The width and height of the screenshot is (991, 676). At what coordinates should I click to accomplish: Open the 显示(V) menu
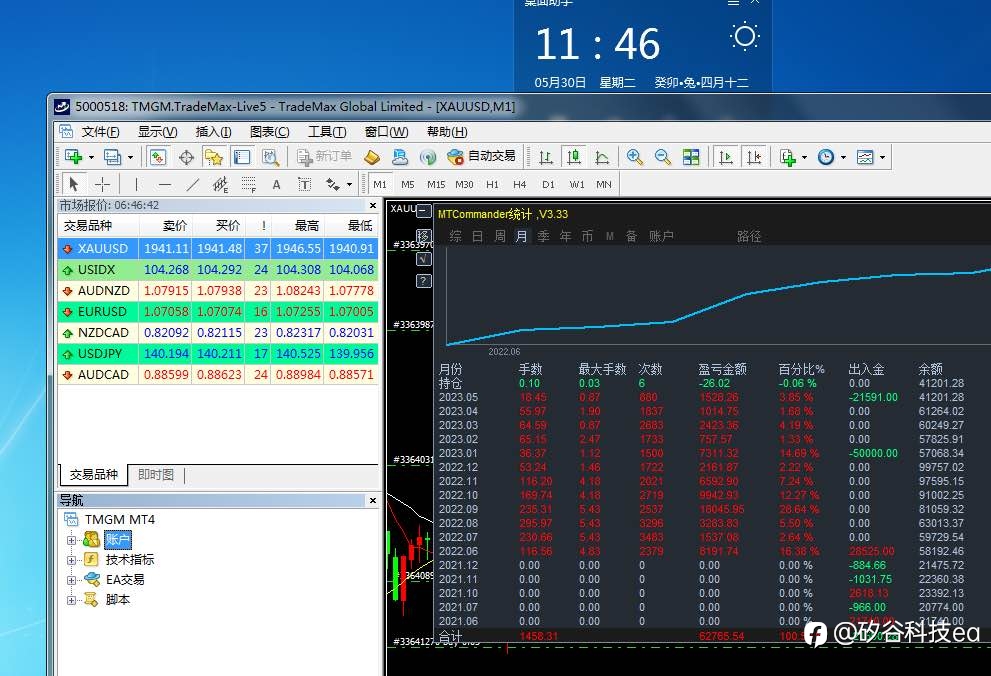(157, 131)
